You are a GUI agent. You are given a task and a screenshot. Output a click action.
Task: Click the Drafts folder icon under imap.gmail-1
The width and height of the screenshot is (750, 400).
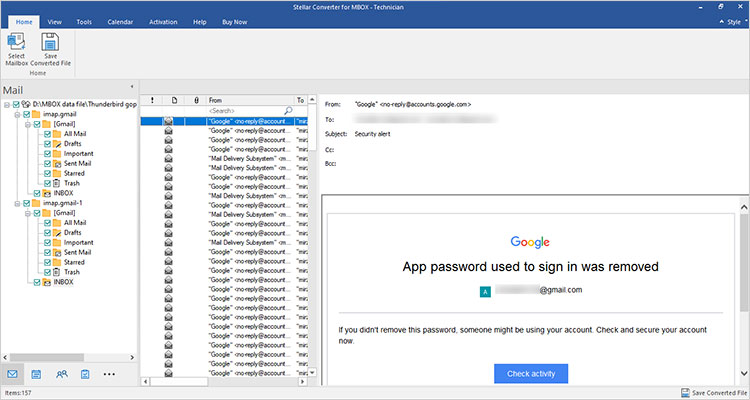pos(57,233)
